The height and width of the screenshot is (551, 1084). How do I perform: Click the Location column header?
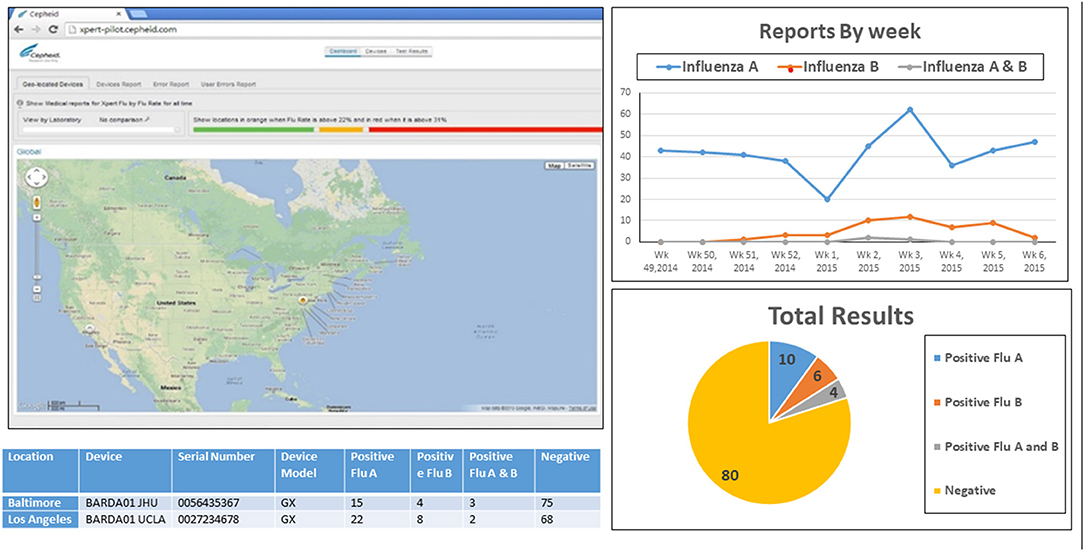coord(40,471)
